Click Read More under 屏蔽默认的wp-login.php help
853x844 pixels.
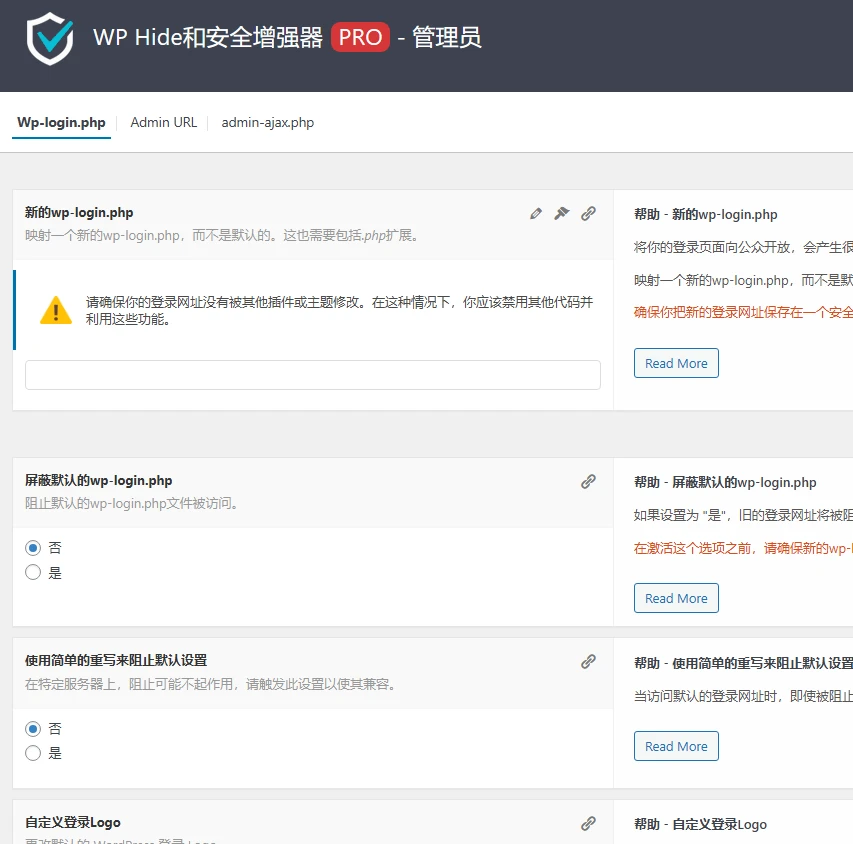pos(676,598)
